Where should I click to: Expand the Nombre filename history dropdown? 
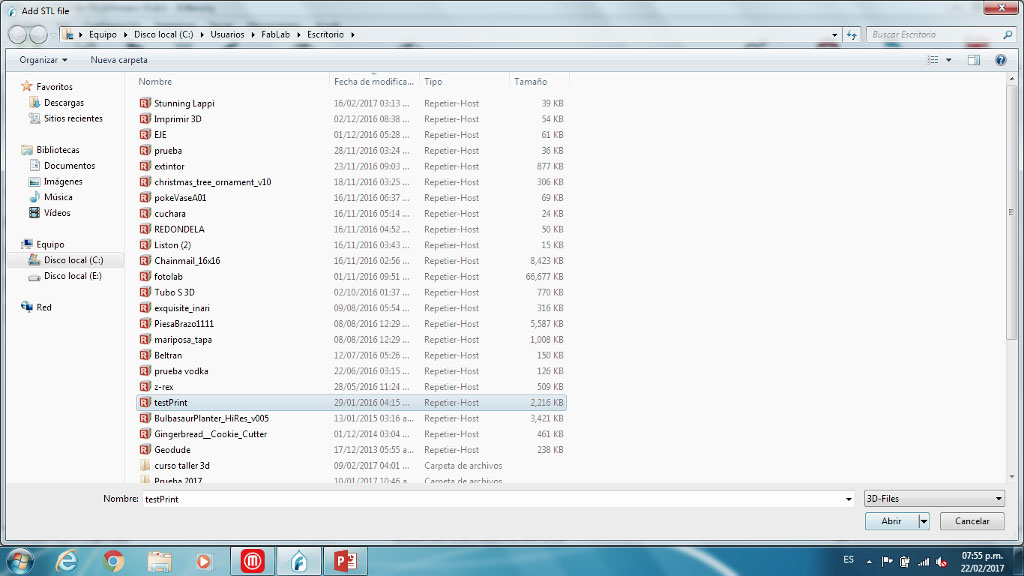(x=848, y=499)
